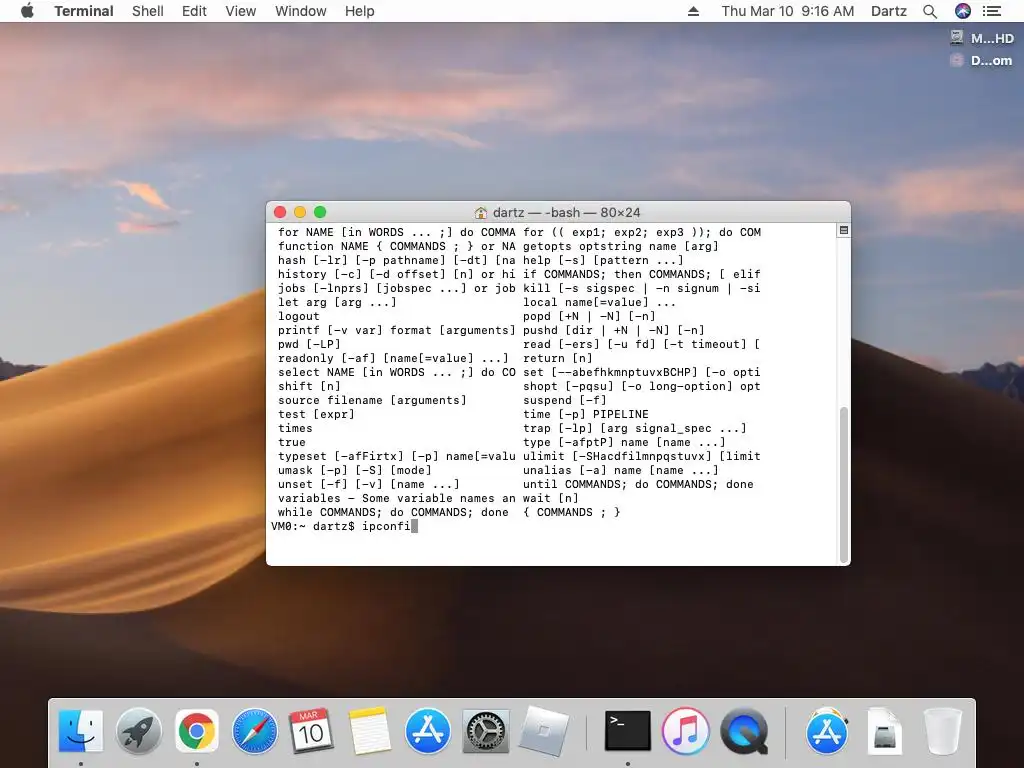Open App Store icon right of Dock divider
This screenshot has height=768, width=1024.
coord(827,731)
